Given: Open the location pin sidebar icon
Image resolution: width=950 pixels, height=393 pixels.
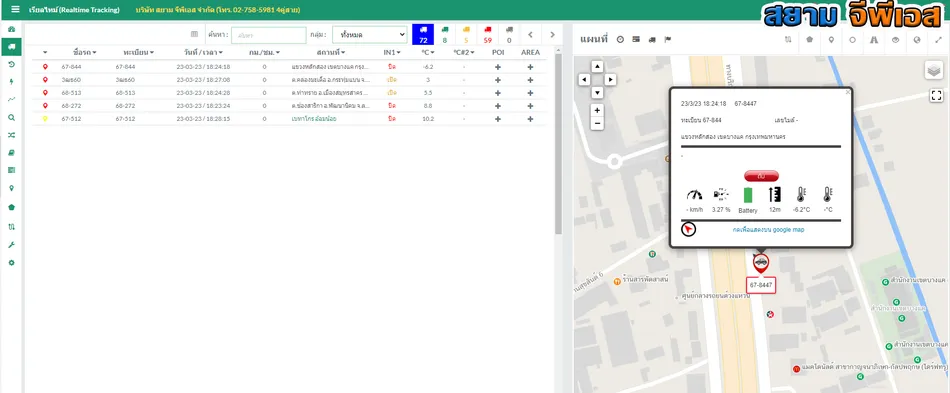Looking at the screenshot, I should (11, 188).
